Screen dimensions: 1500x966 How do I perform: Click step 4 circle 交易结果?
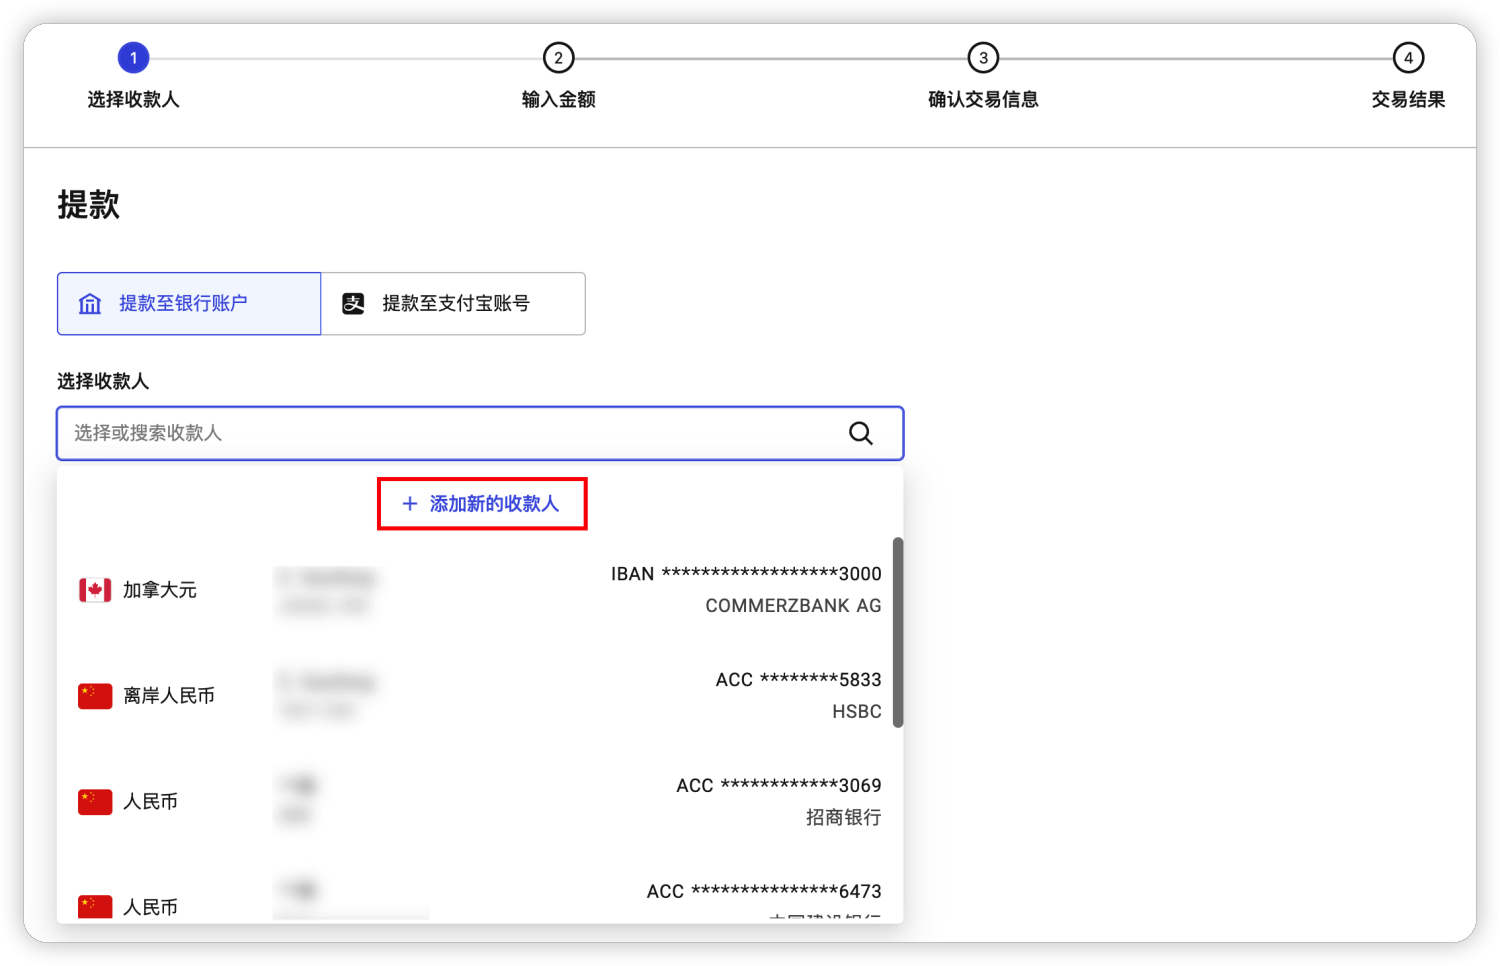1408,58
